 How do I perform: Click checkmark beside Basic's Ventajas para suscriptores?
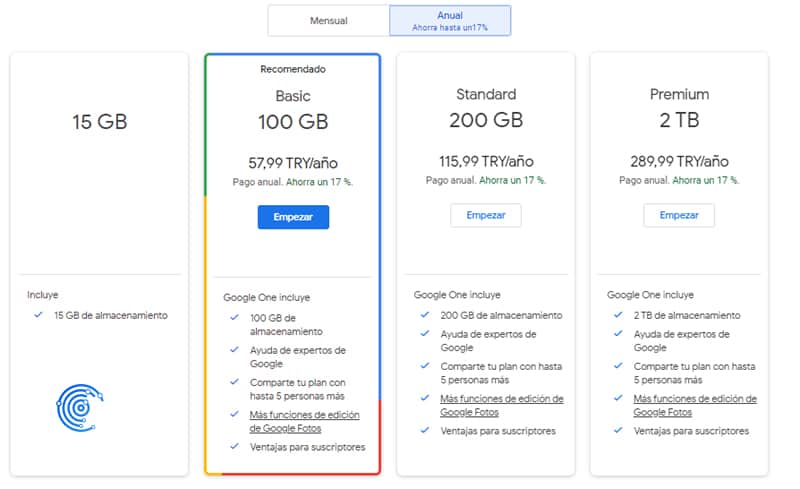click(x=234, y=446)
